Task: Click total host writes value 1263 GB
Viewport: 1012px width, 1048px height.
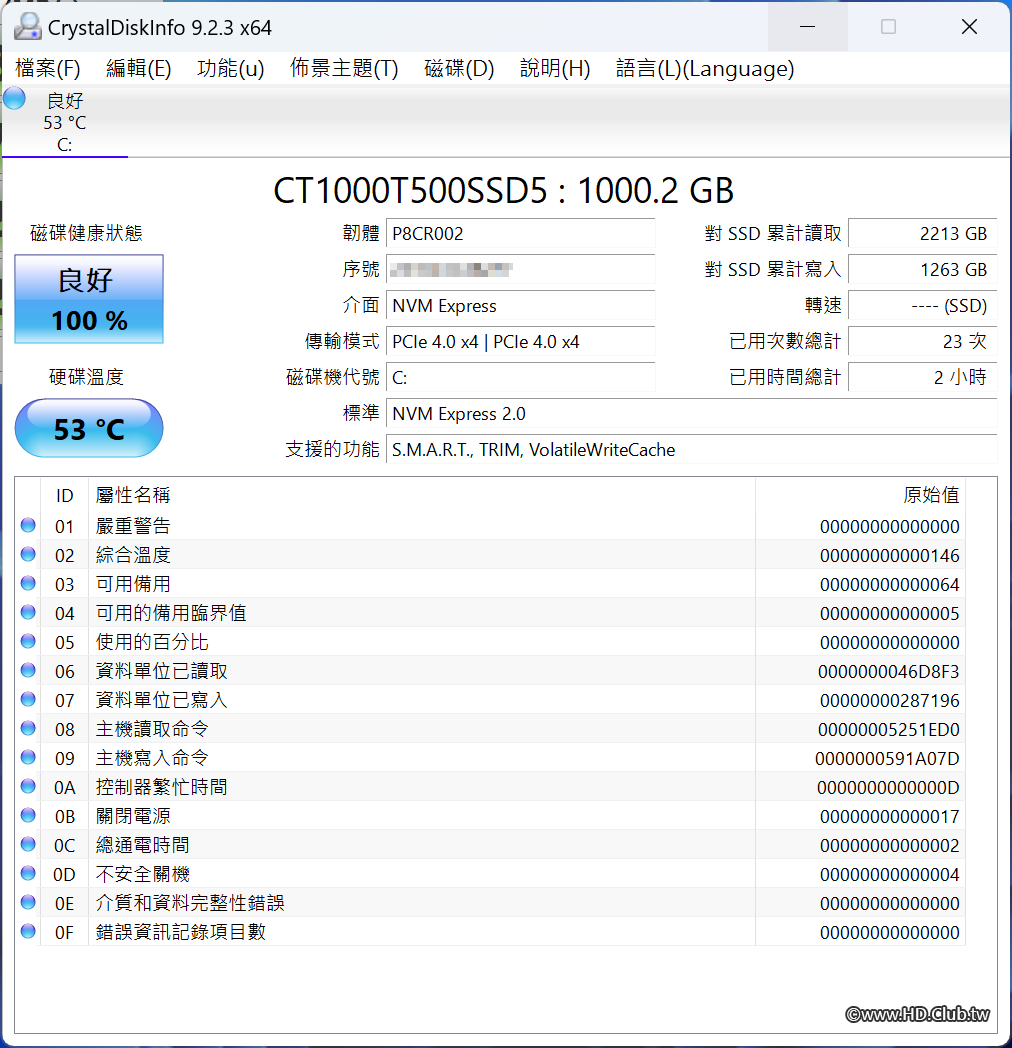Action: (x=923, y=269)
